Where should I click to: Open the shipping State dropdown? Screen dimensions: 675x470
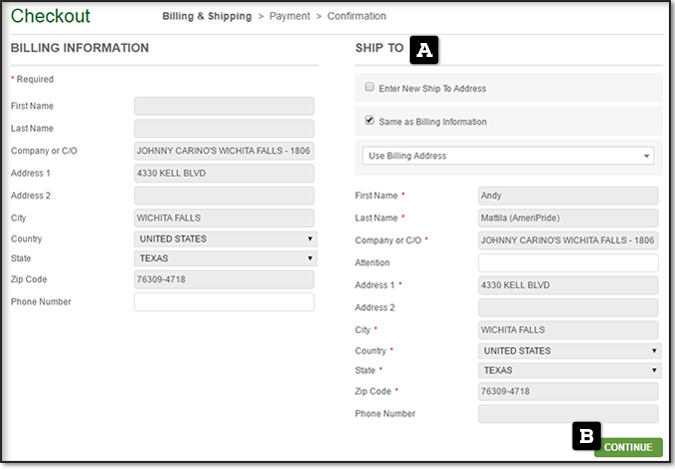coord(569,370)
